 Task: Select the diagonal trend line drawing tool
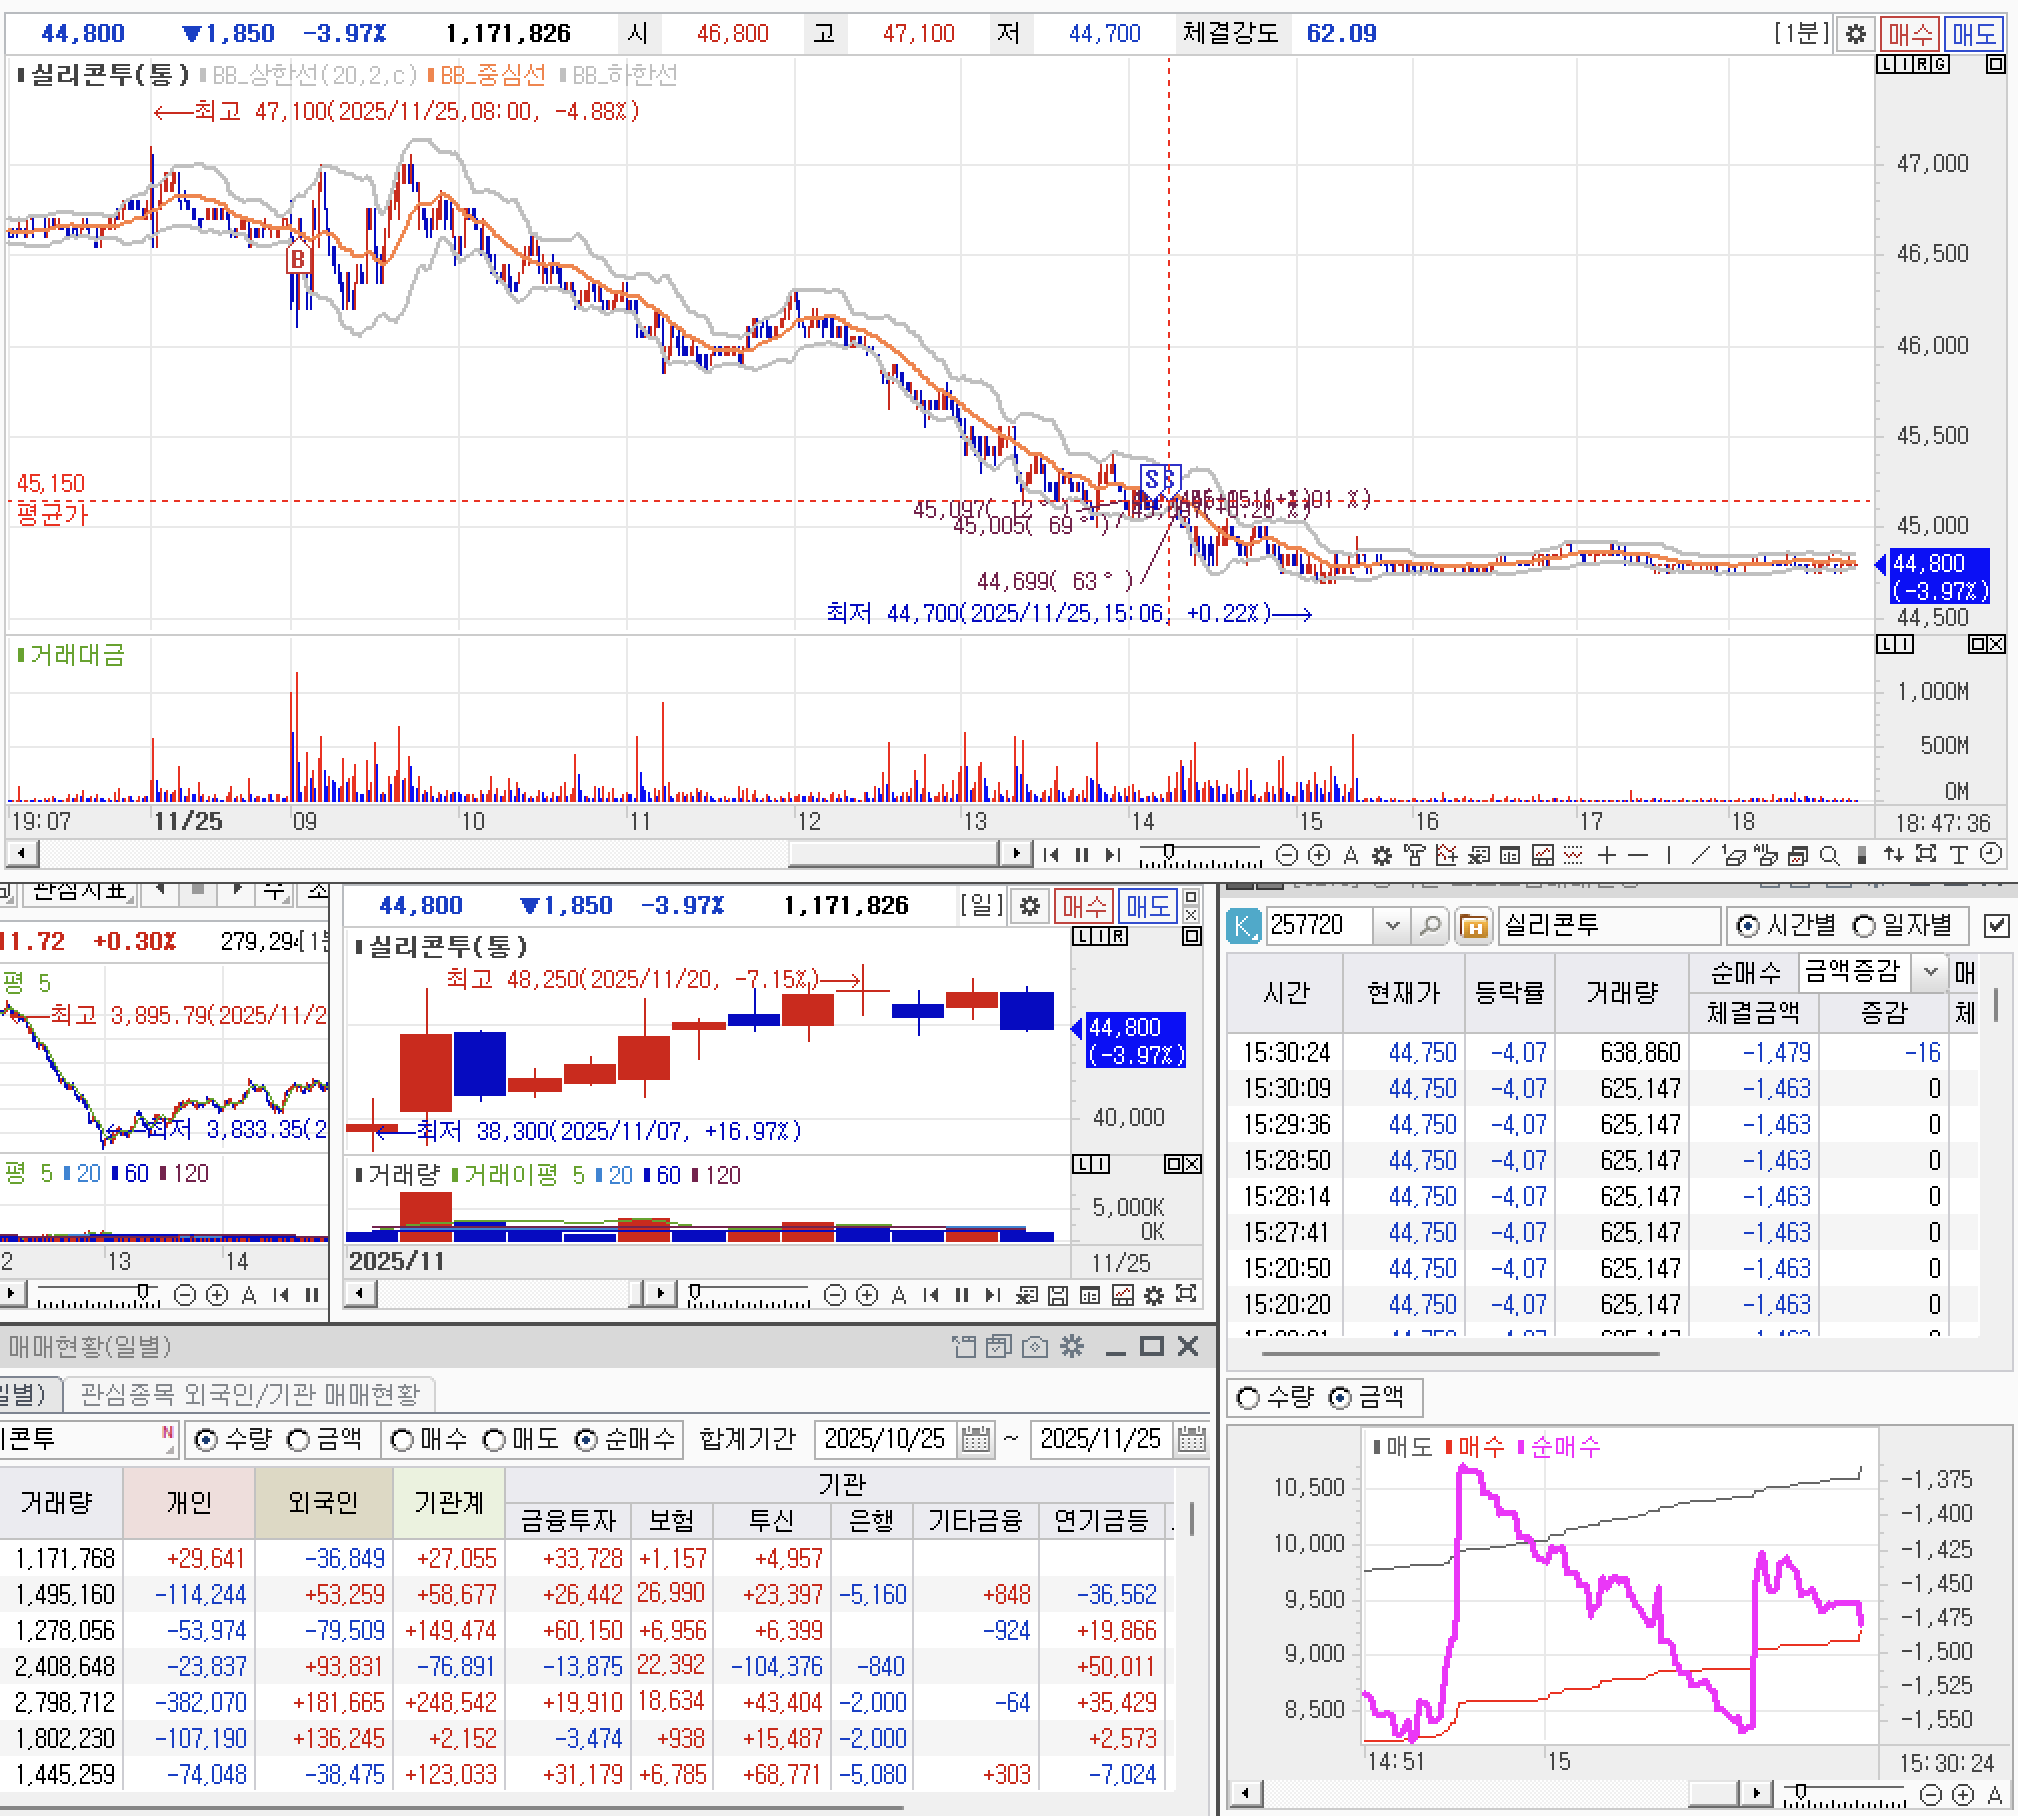(x=1700, y=855)
